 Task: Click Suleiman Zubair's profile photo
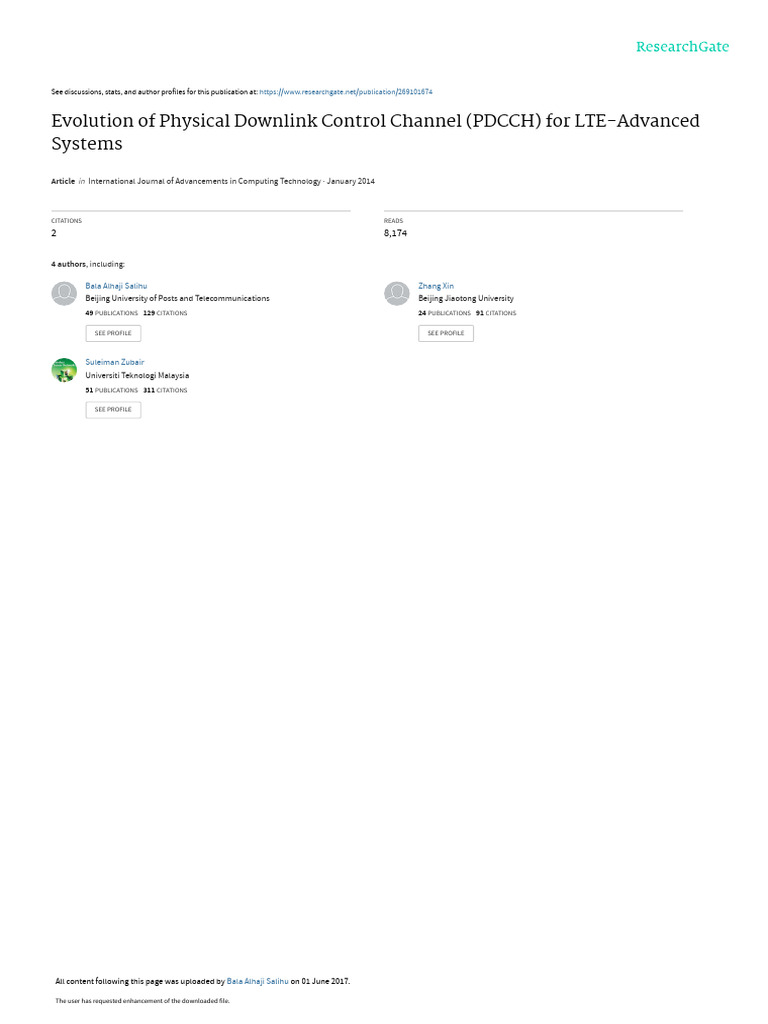tap(64, 370)
